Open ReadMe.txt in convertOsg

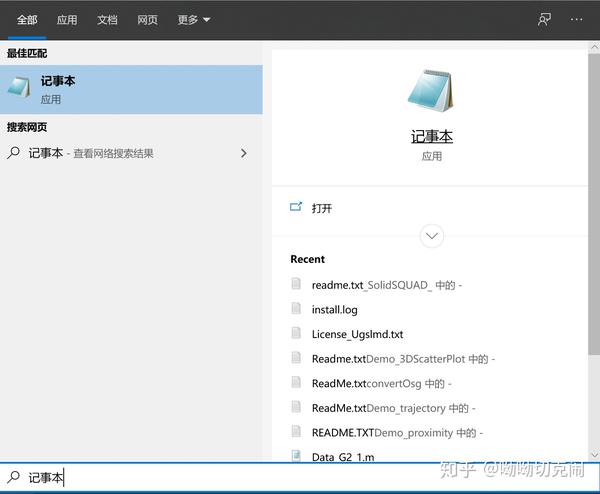pyautogui.click(x=382, y=383)
